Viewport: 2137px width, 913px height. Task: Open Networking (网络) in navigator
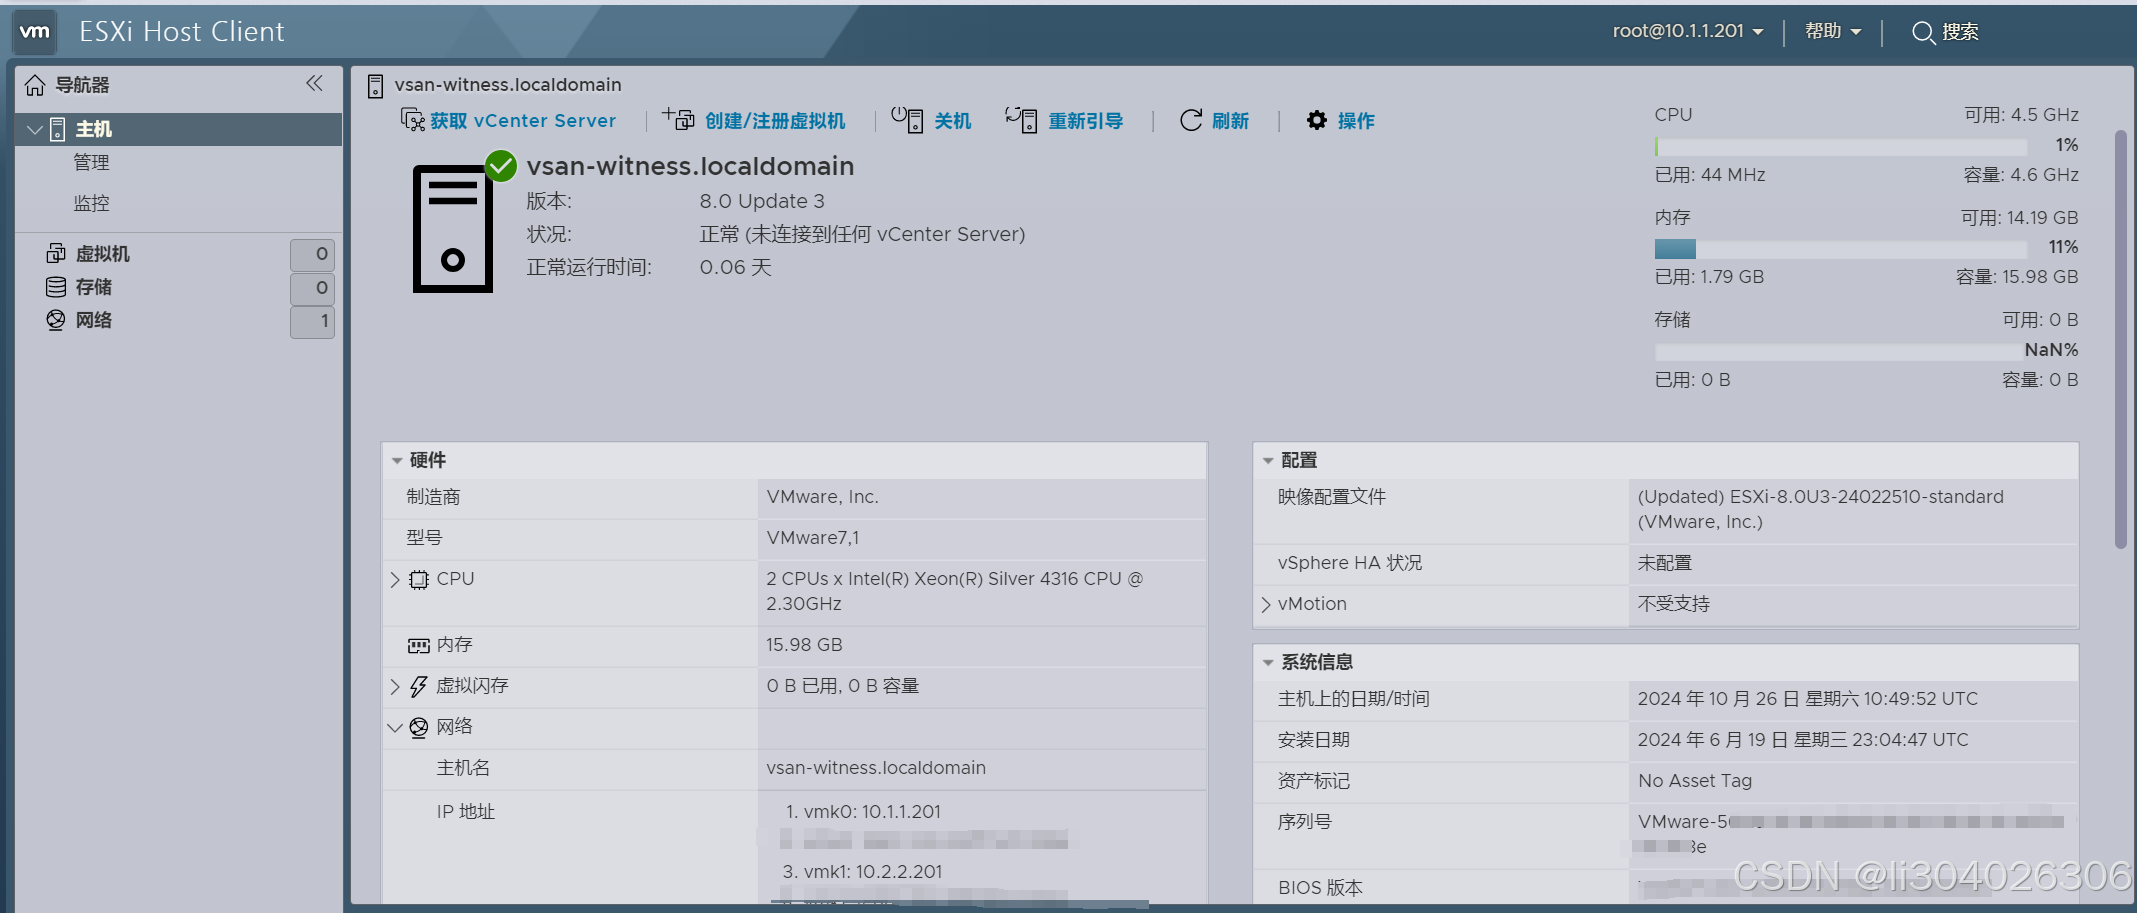(94, 320)
